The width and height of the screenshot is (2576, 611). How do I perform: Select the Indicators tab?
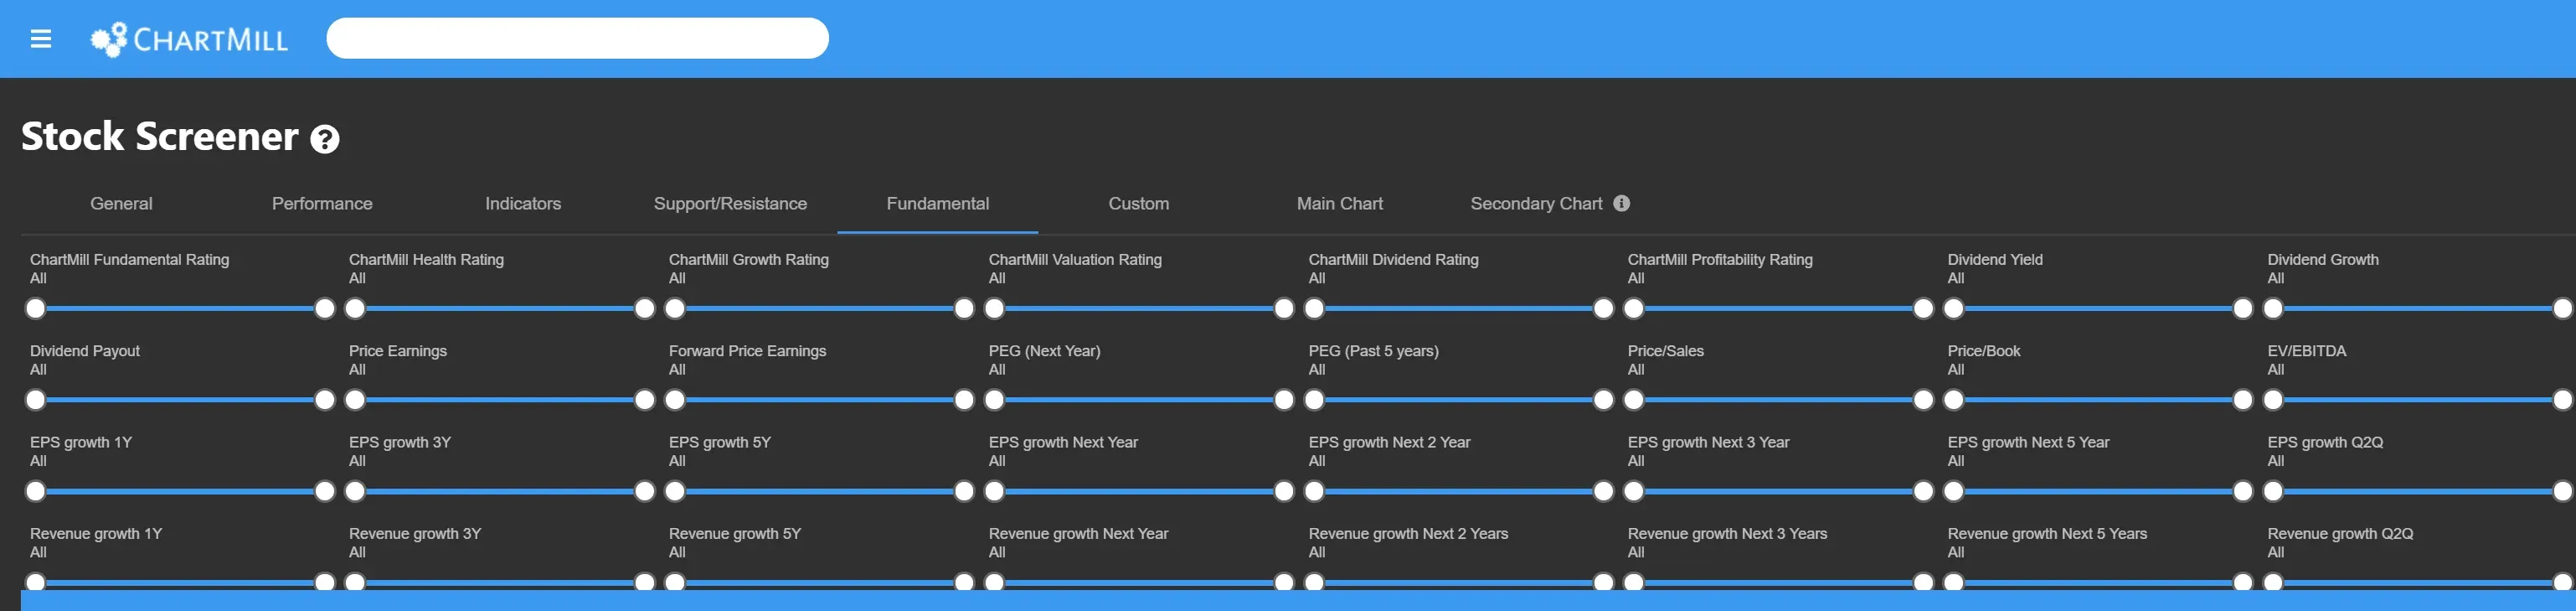523,204
